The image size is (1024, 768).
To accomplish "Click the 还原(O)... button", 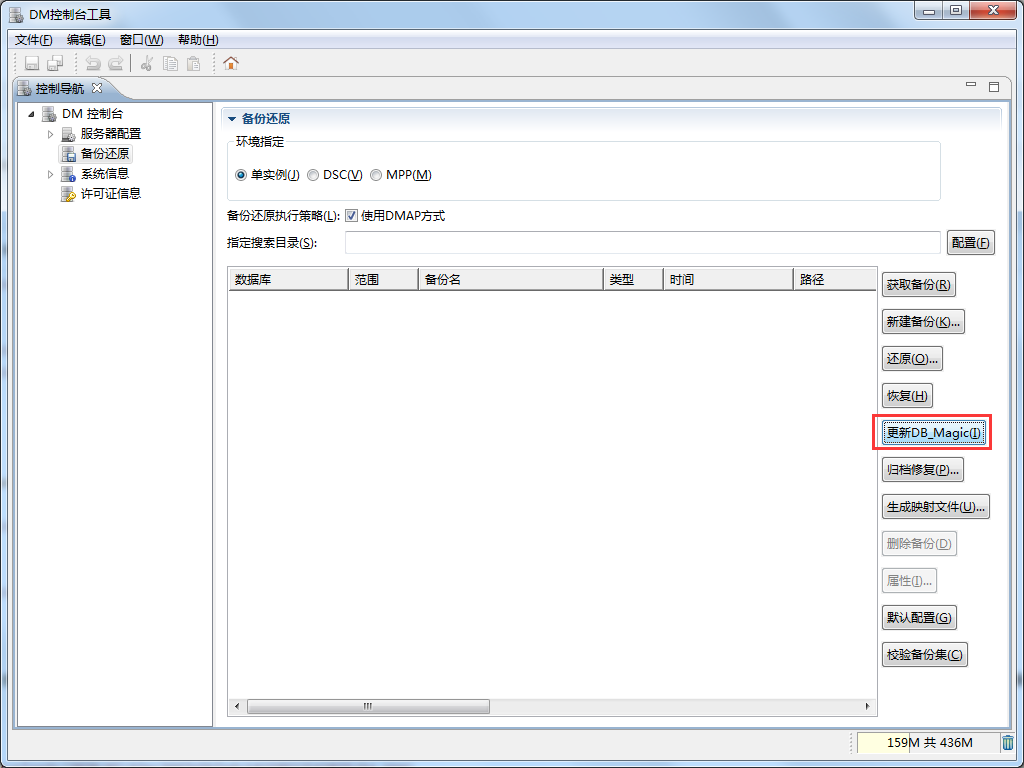I will point(912,359).
